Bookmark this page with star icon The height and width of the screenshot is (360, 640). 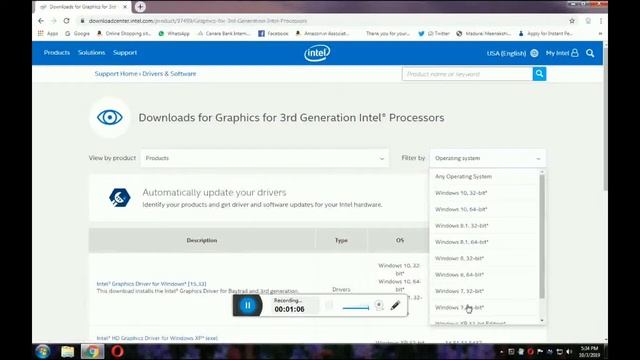tap(572, 21)
